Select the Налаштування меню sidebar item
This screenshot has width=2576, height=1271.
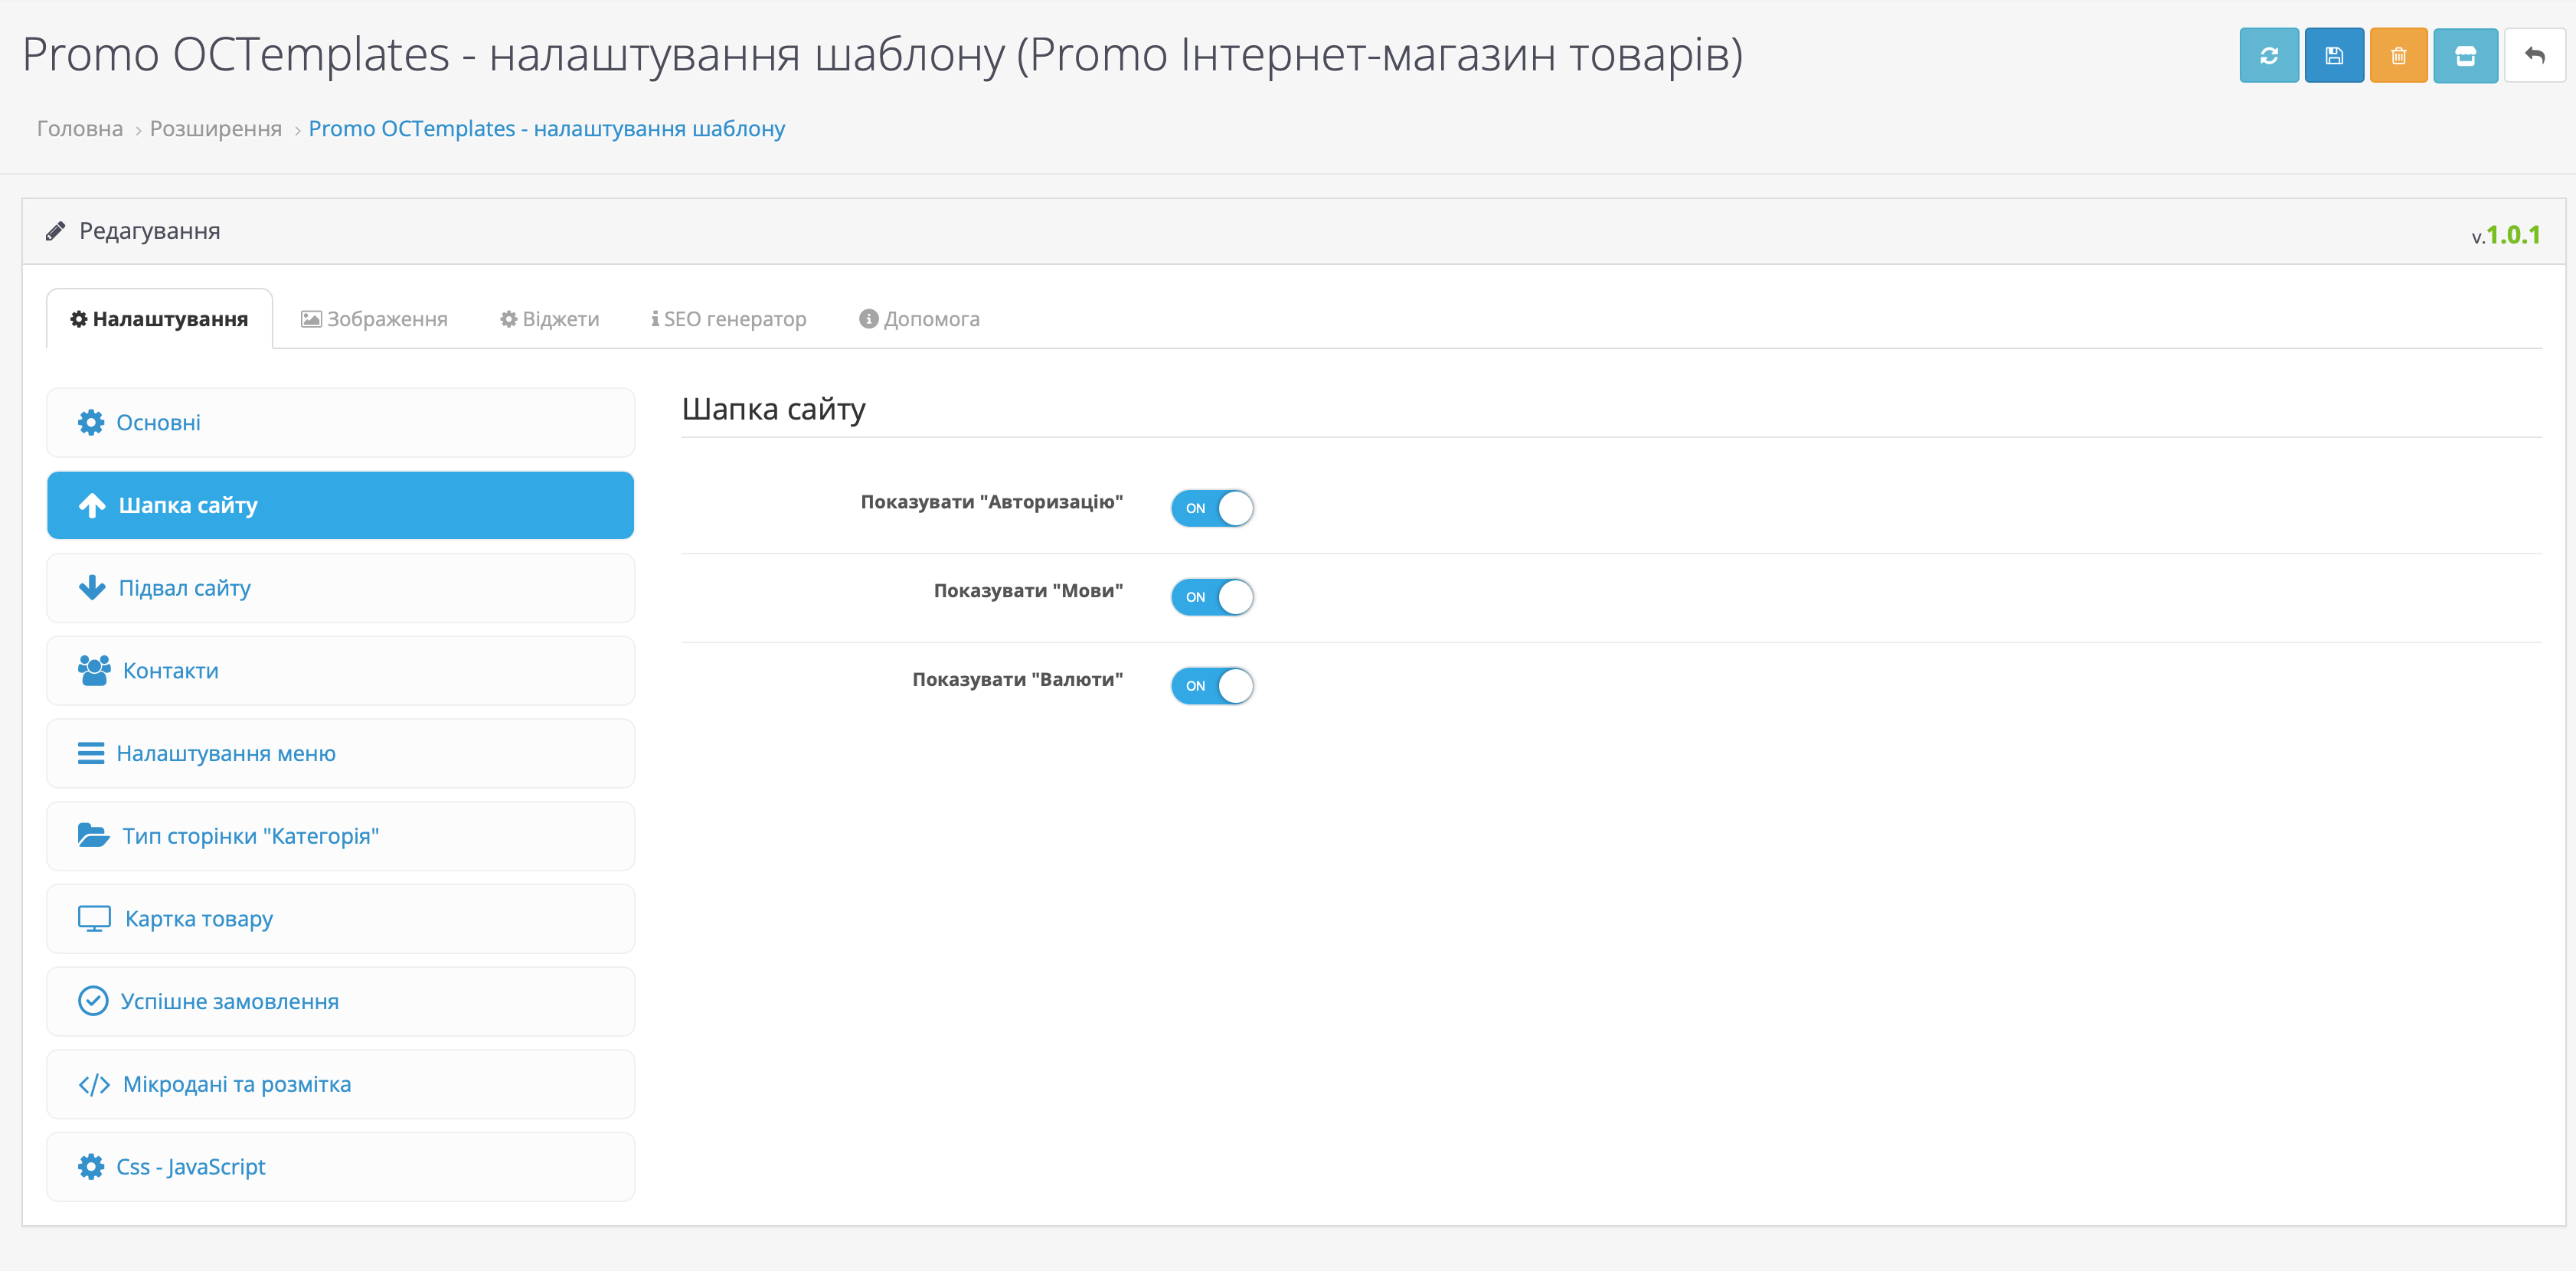click(340, 753)
